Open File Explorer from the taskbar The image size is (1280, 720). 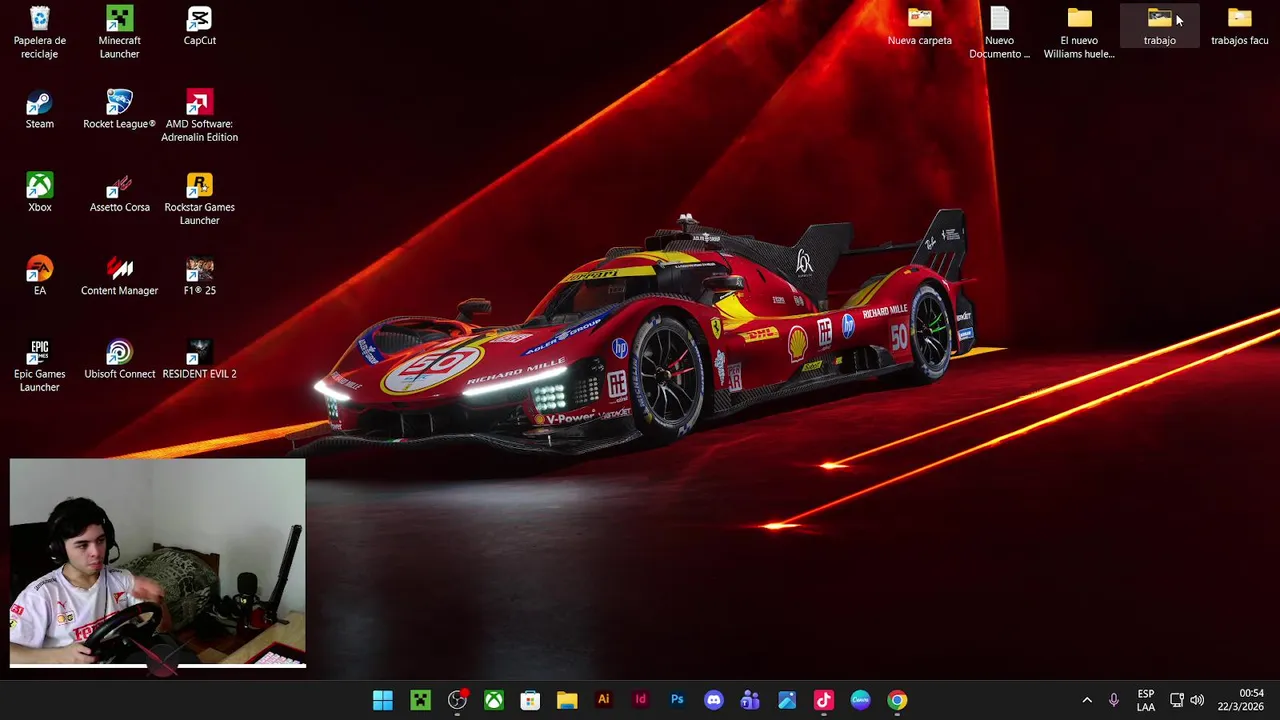[567, 700]
